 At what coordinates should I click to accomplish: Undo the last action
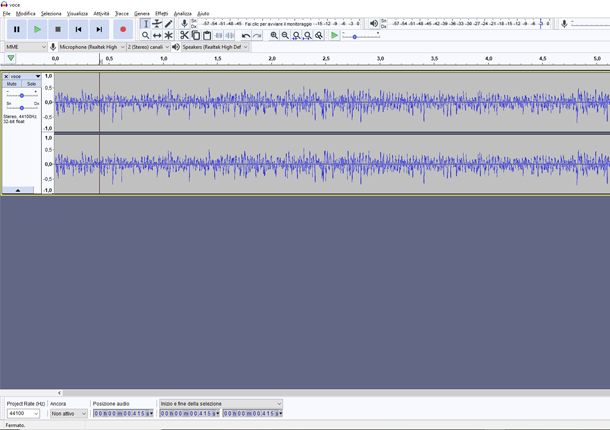click(x=245, y=35)
